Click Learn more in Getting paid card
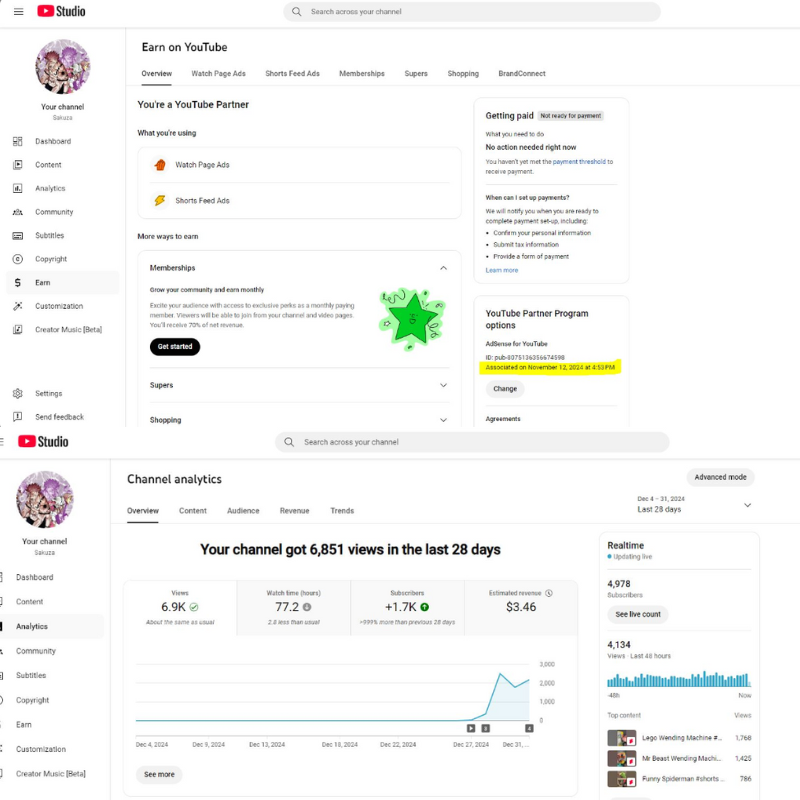800x800 pixels. click(502, 270)
